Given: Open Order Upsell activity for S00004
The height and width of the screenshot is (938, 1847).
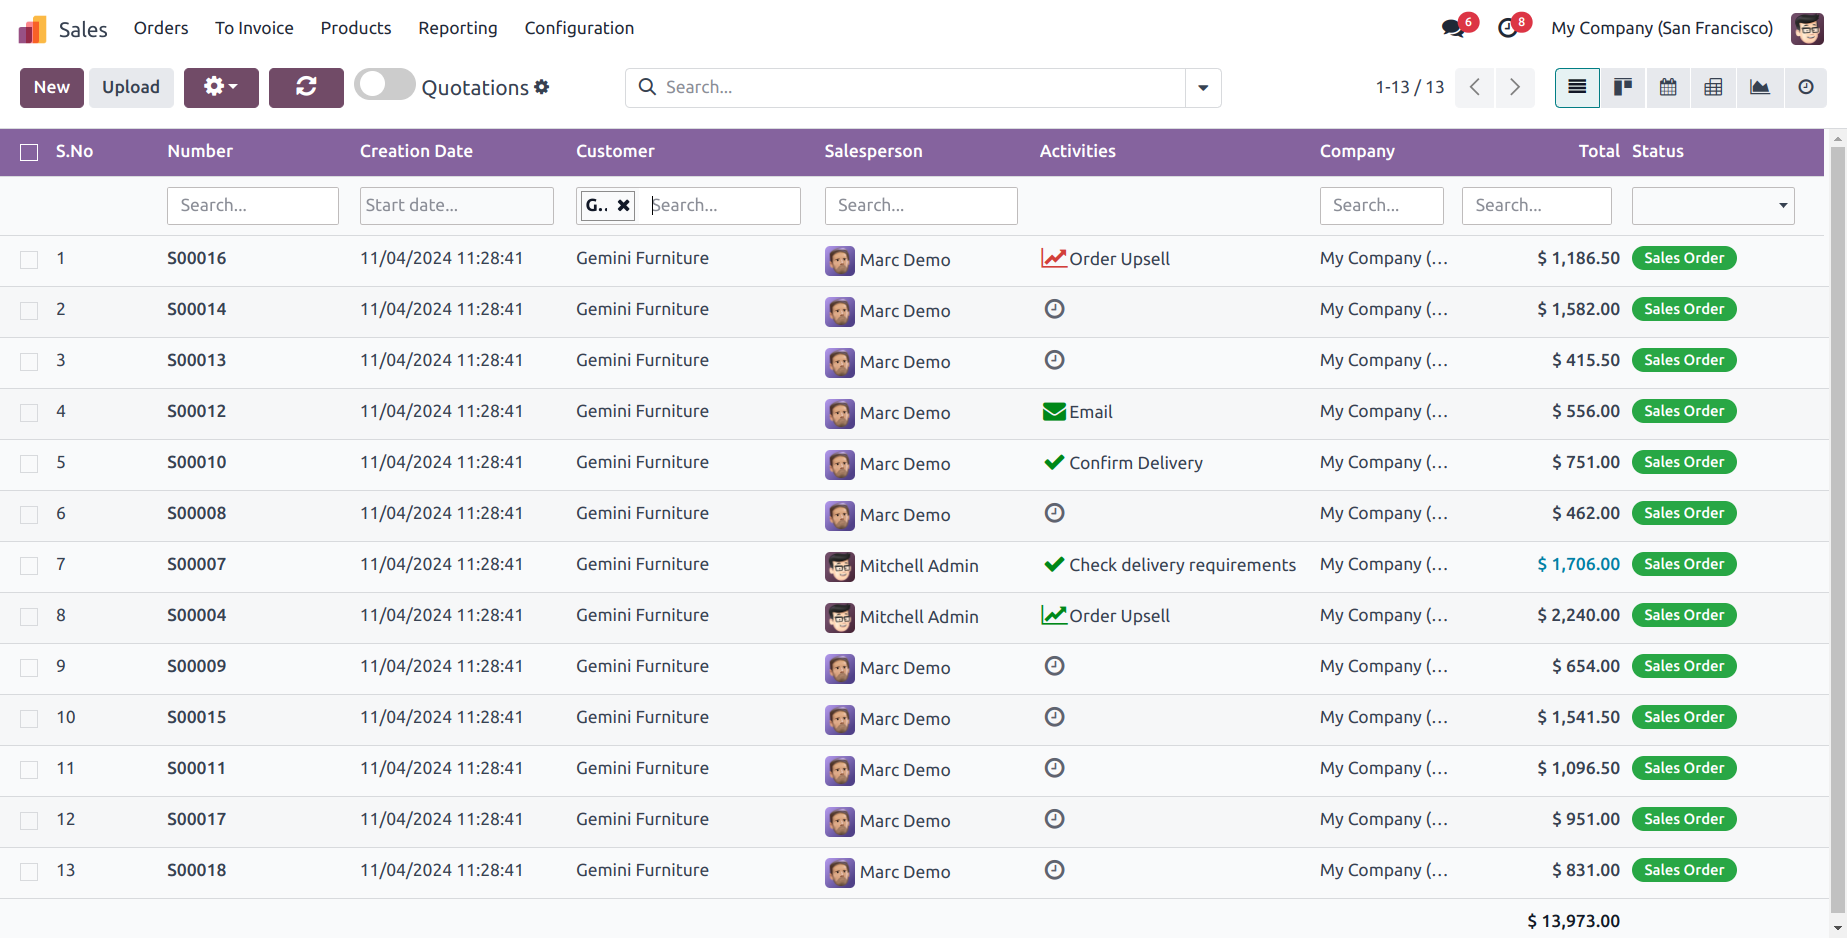Looking at the screenshot, I should (1105, 616).
